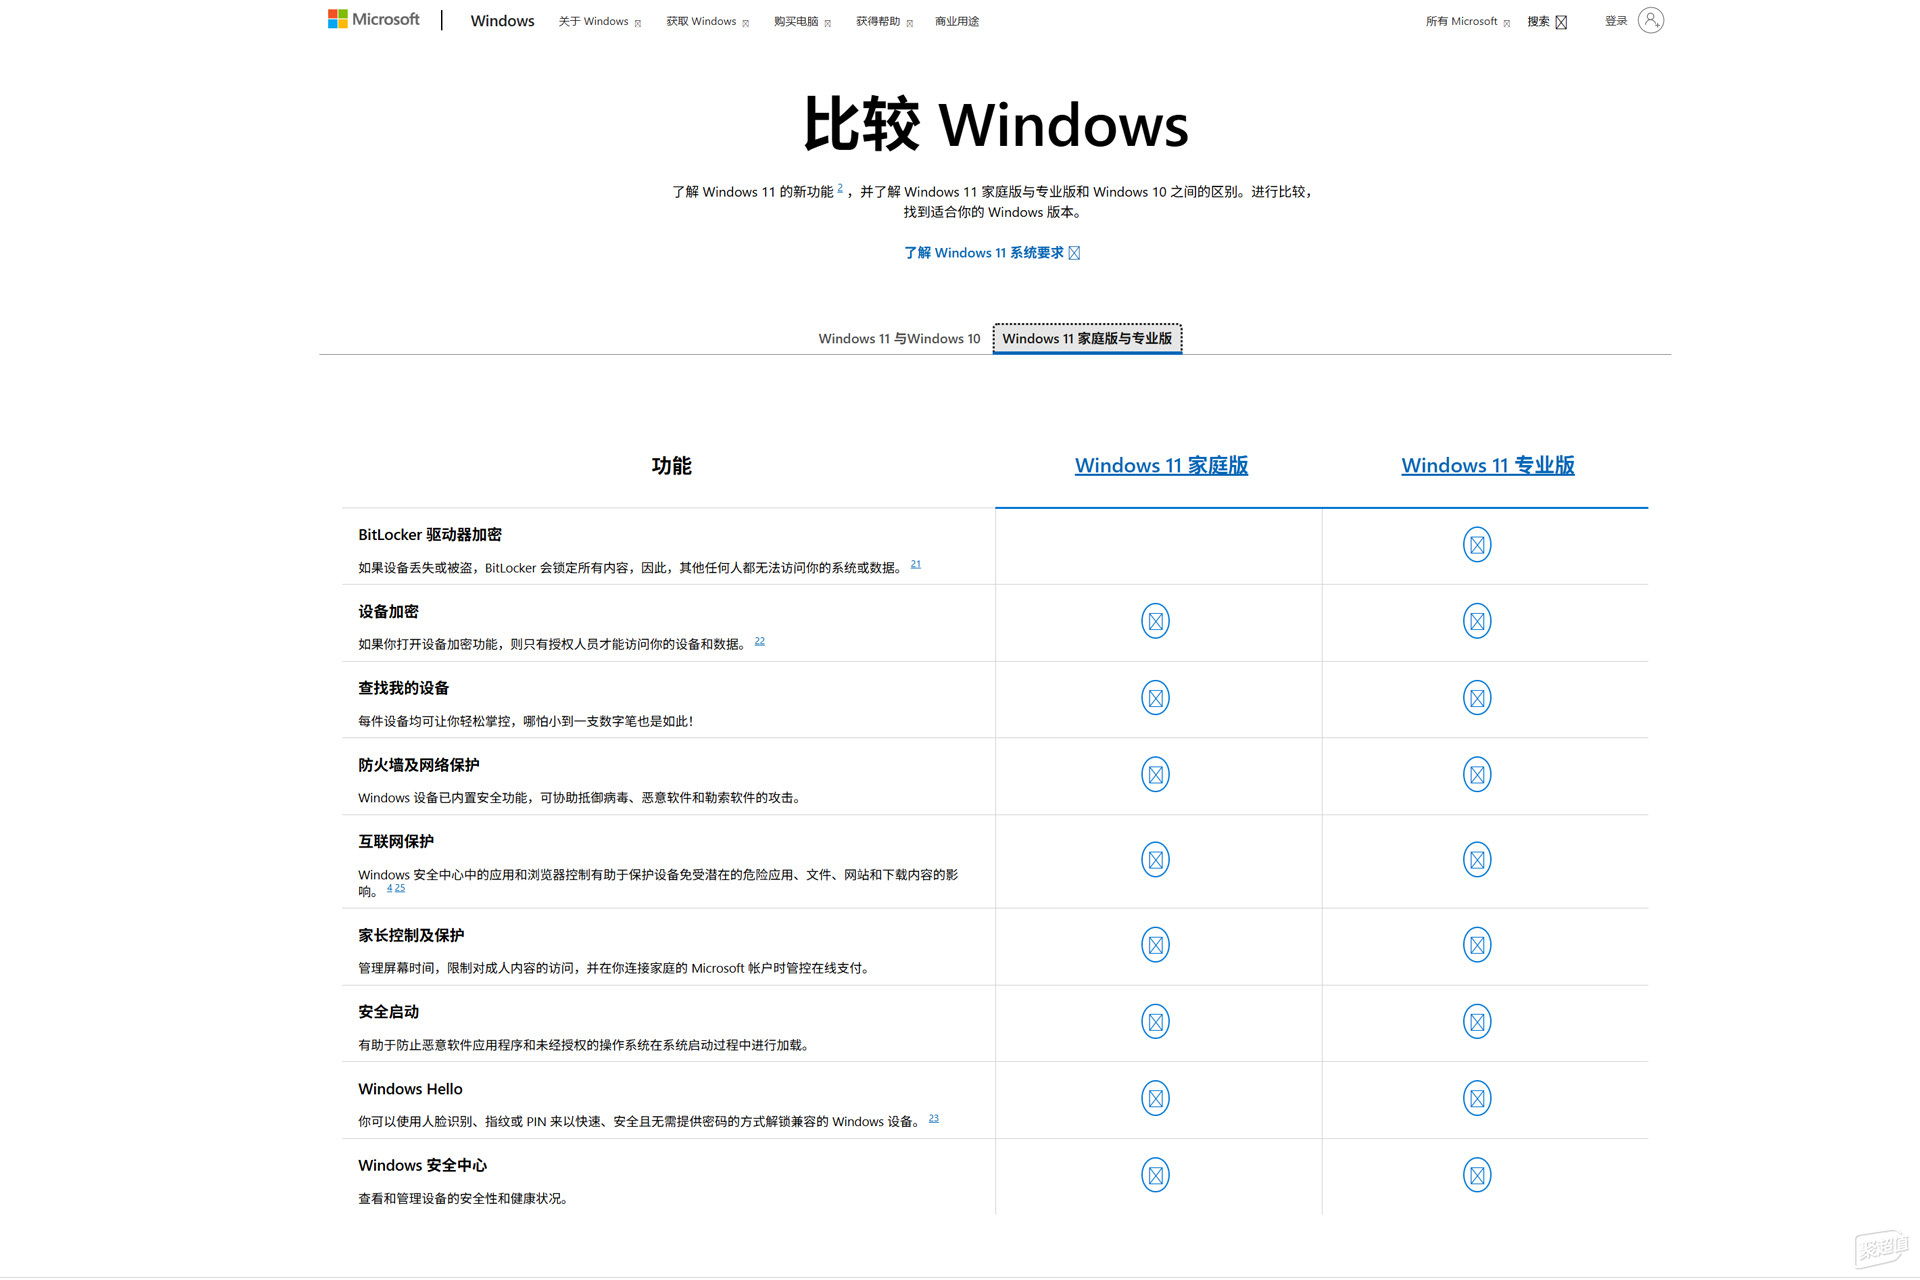Screen dimensions: 1920x1280
Task: Select Windows 11 家庭版与专业版 tab
Action: (1087, 339)
